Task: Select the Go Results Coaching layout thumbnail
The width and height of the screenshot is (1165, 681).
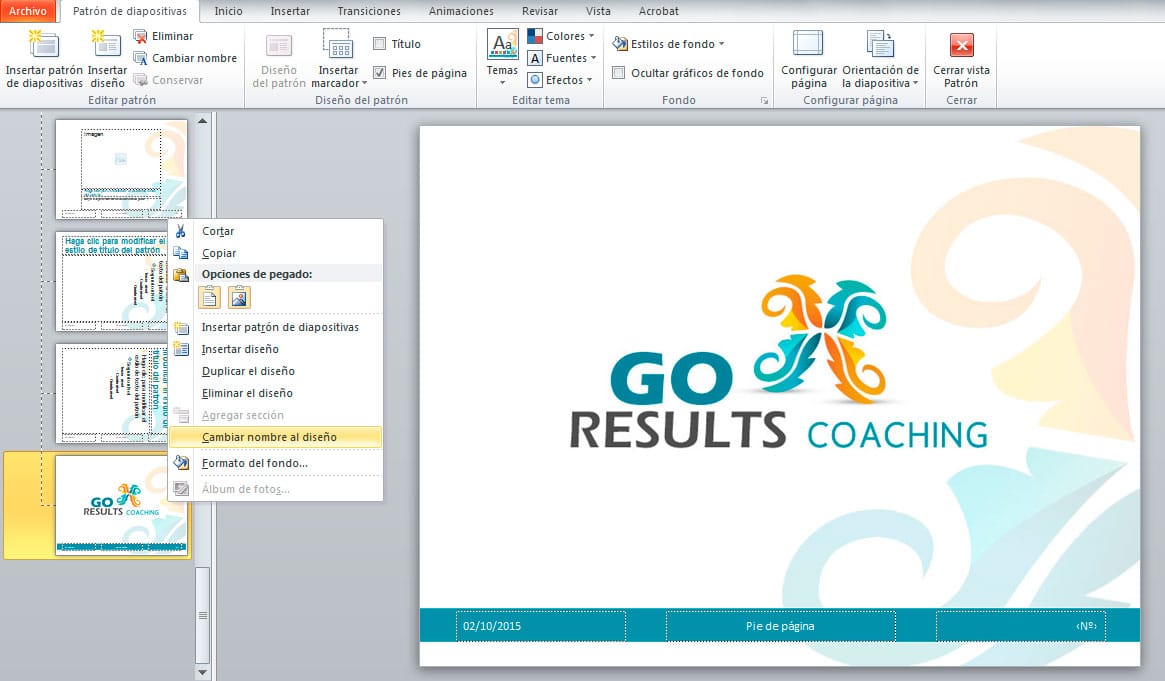Action: coord(121,505)
